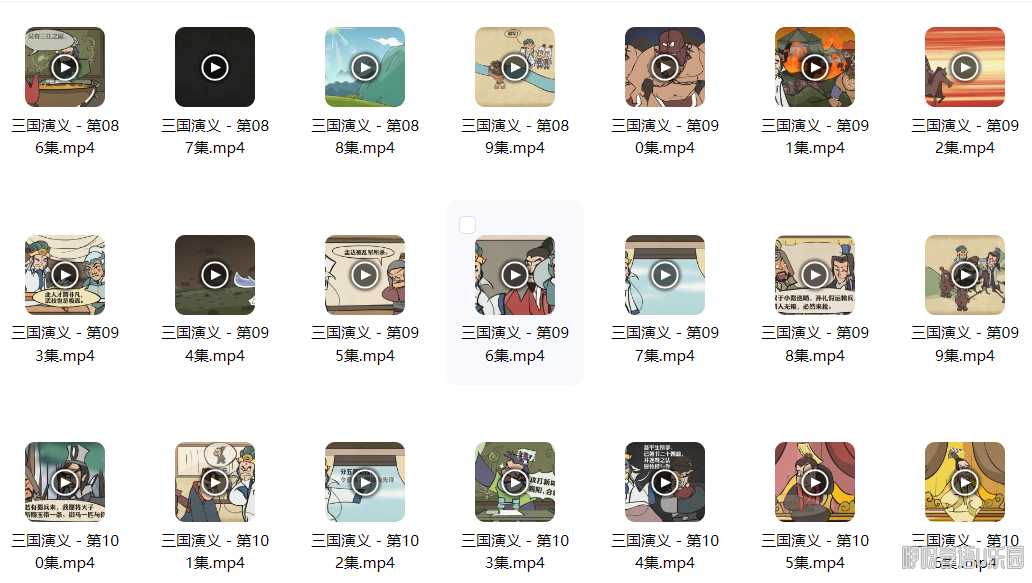Click the play icon on 第090集
The width and height of the screenshot is (1032, 583).
coord(665,67)
